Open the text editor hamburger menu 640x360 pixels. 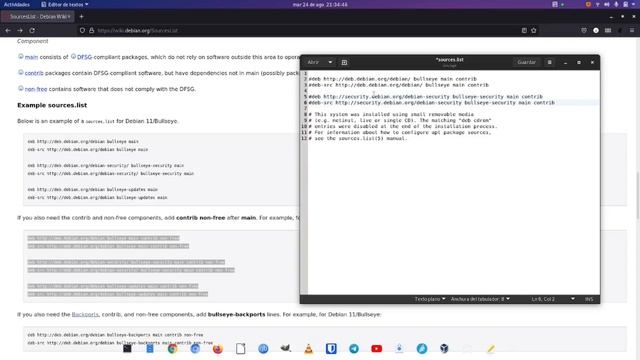[550, 62]
